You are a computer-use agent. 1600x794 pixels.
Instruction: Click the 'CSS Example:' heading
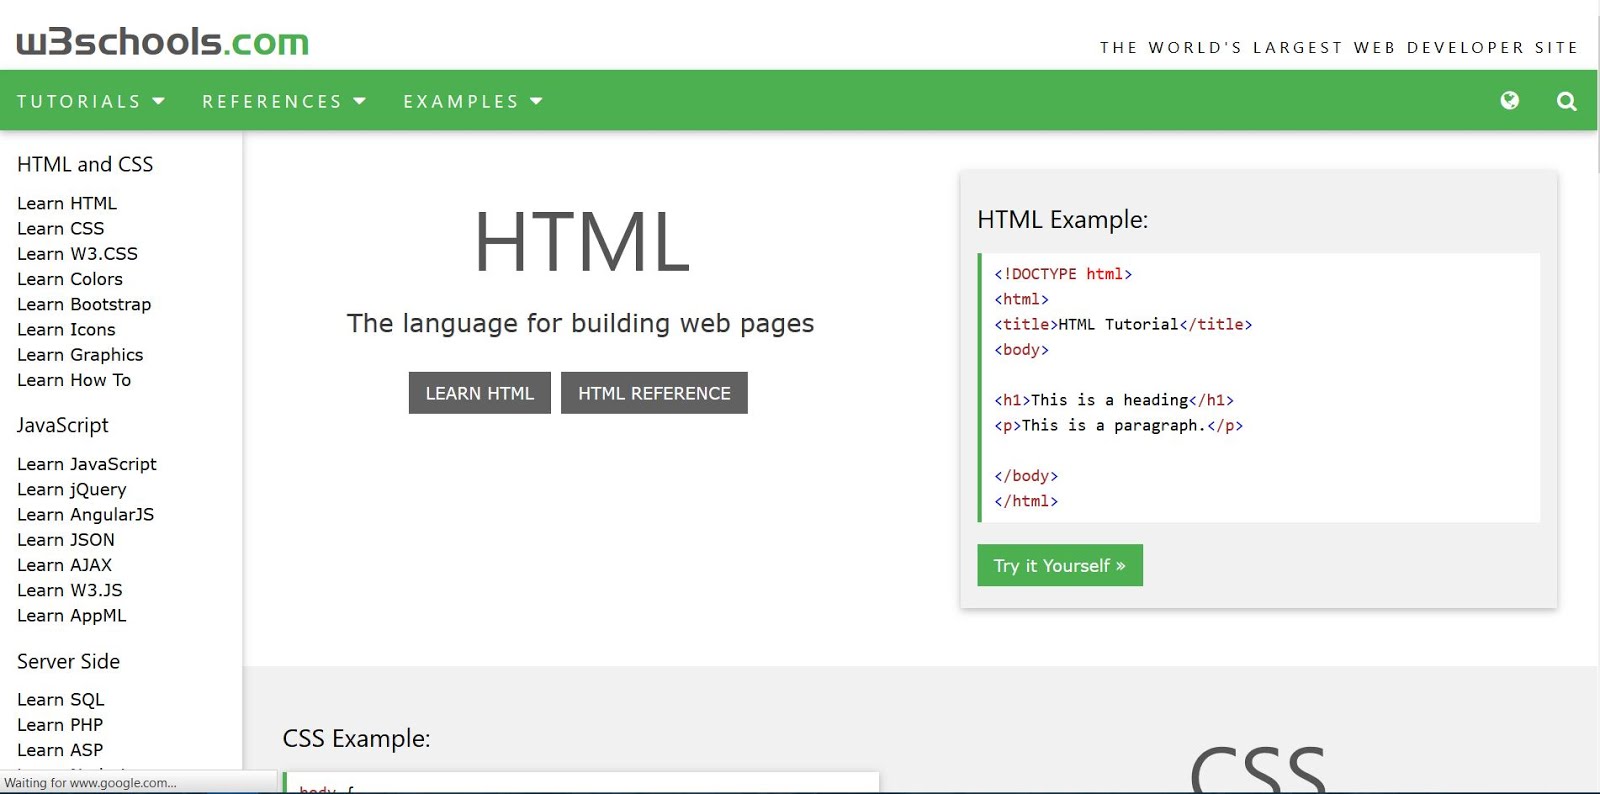point(356,738)
